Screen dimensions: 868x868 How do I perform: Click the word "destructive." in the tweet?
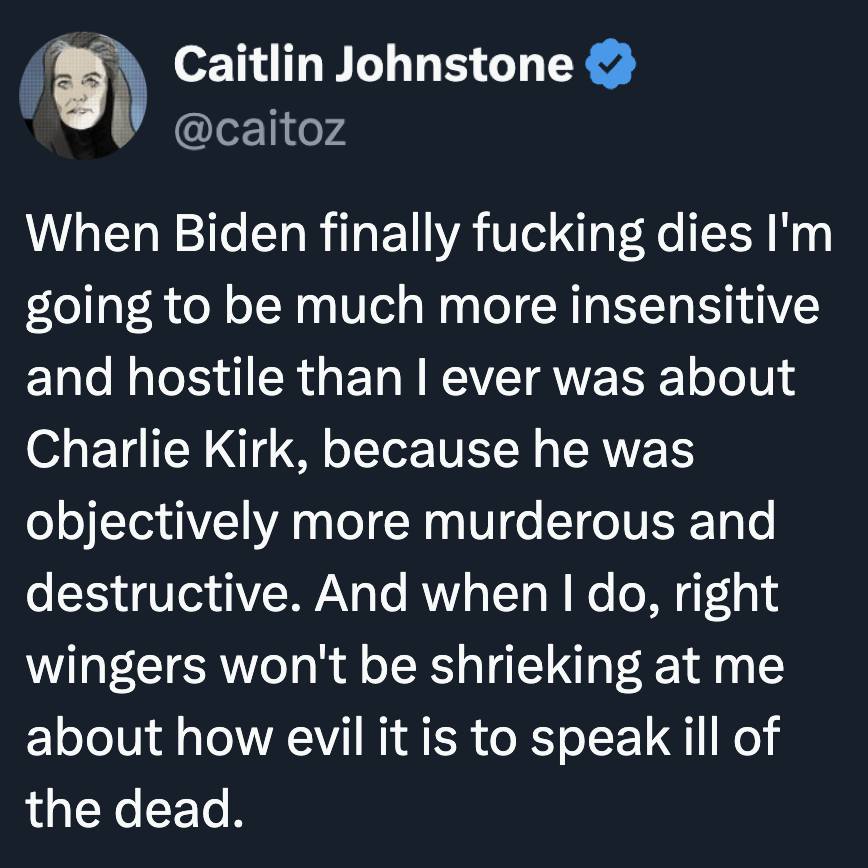[160, 594]
